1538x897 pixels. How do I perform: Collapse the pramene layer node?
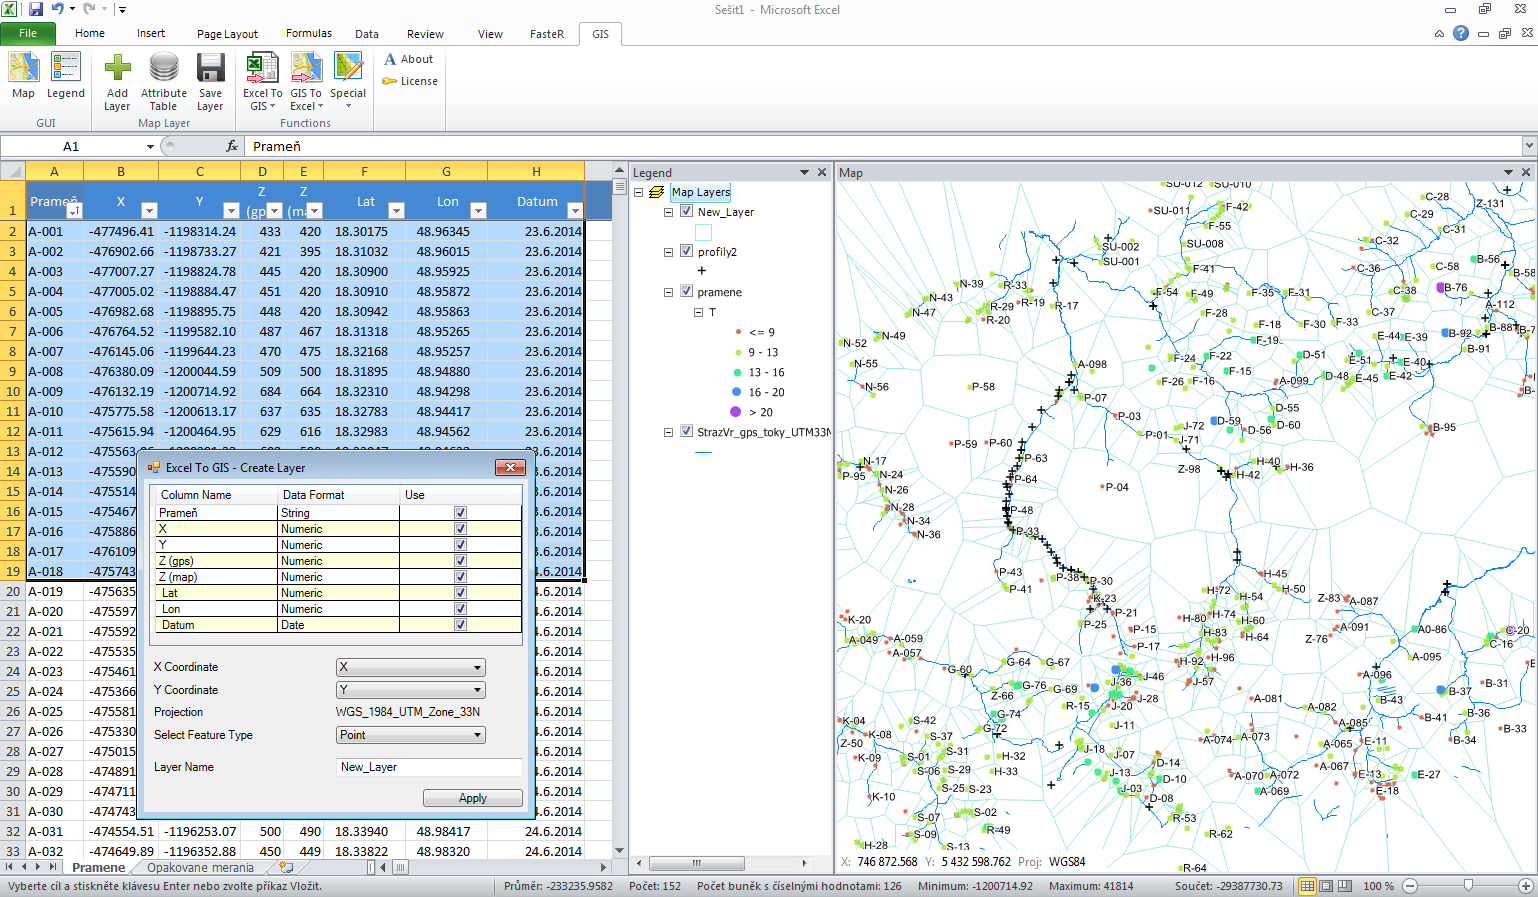668,292
